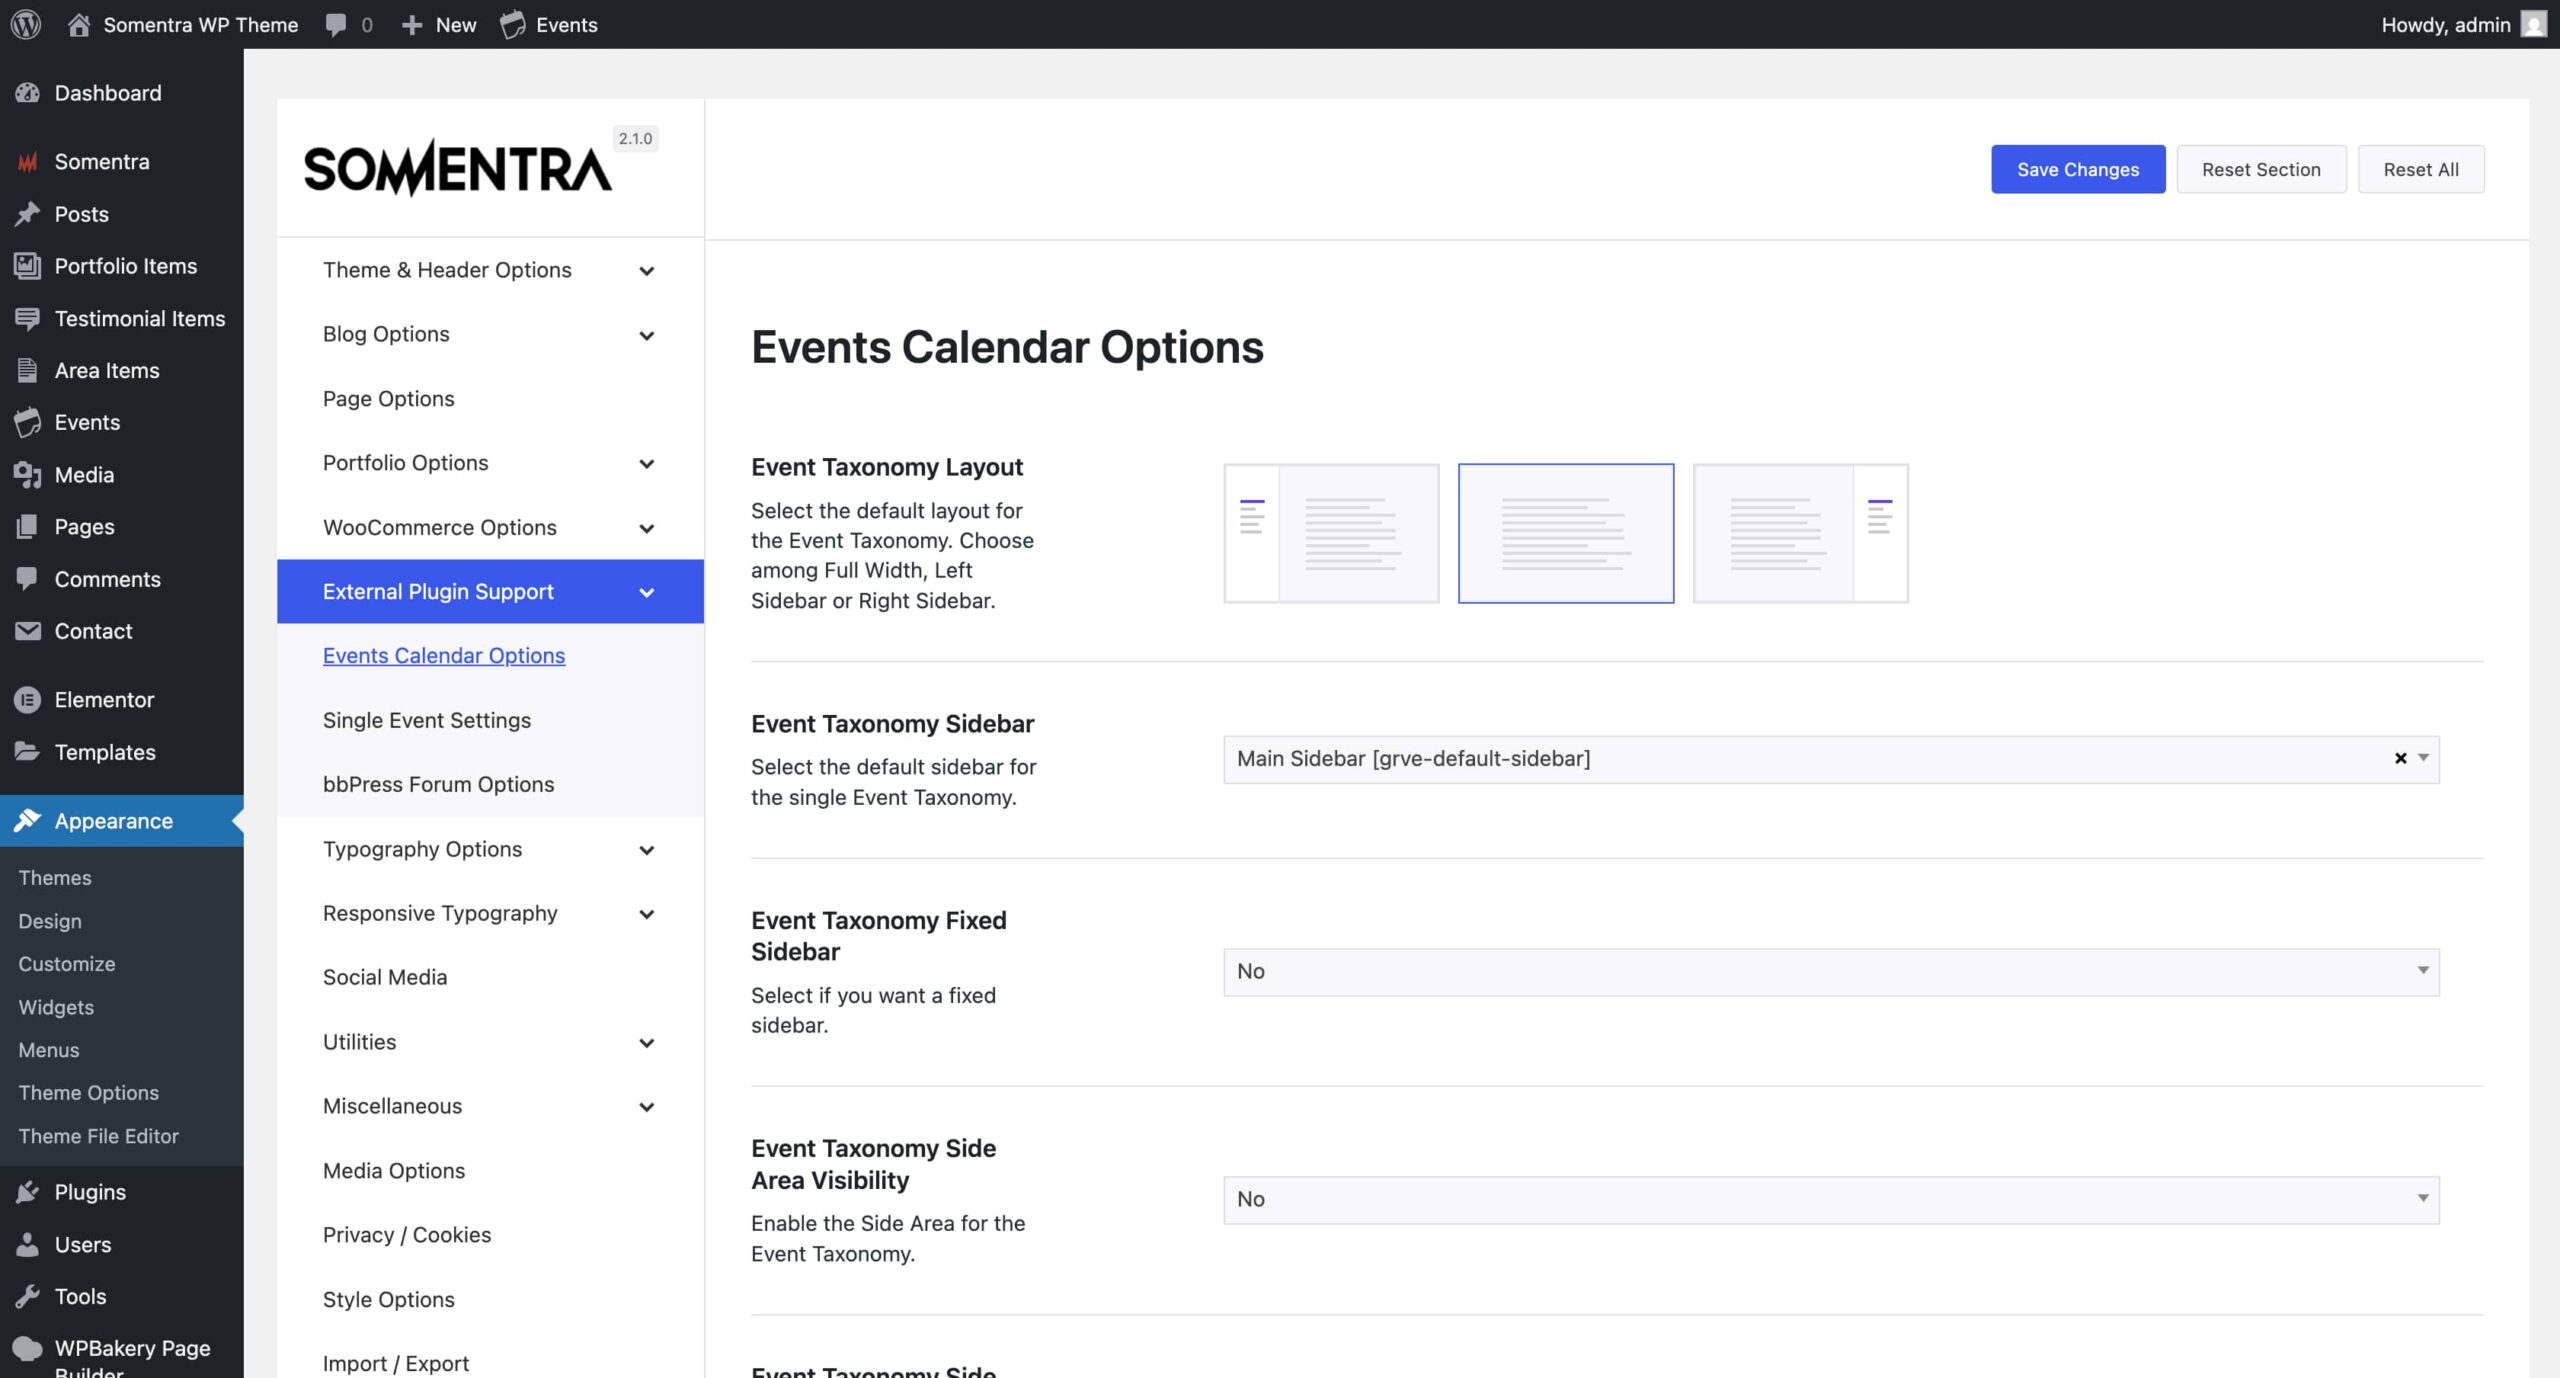
Task: Click the Testimonial Items icon
Action: point(27,318)
